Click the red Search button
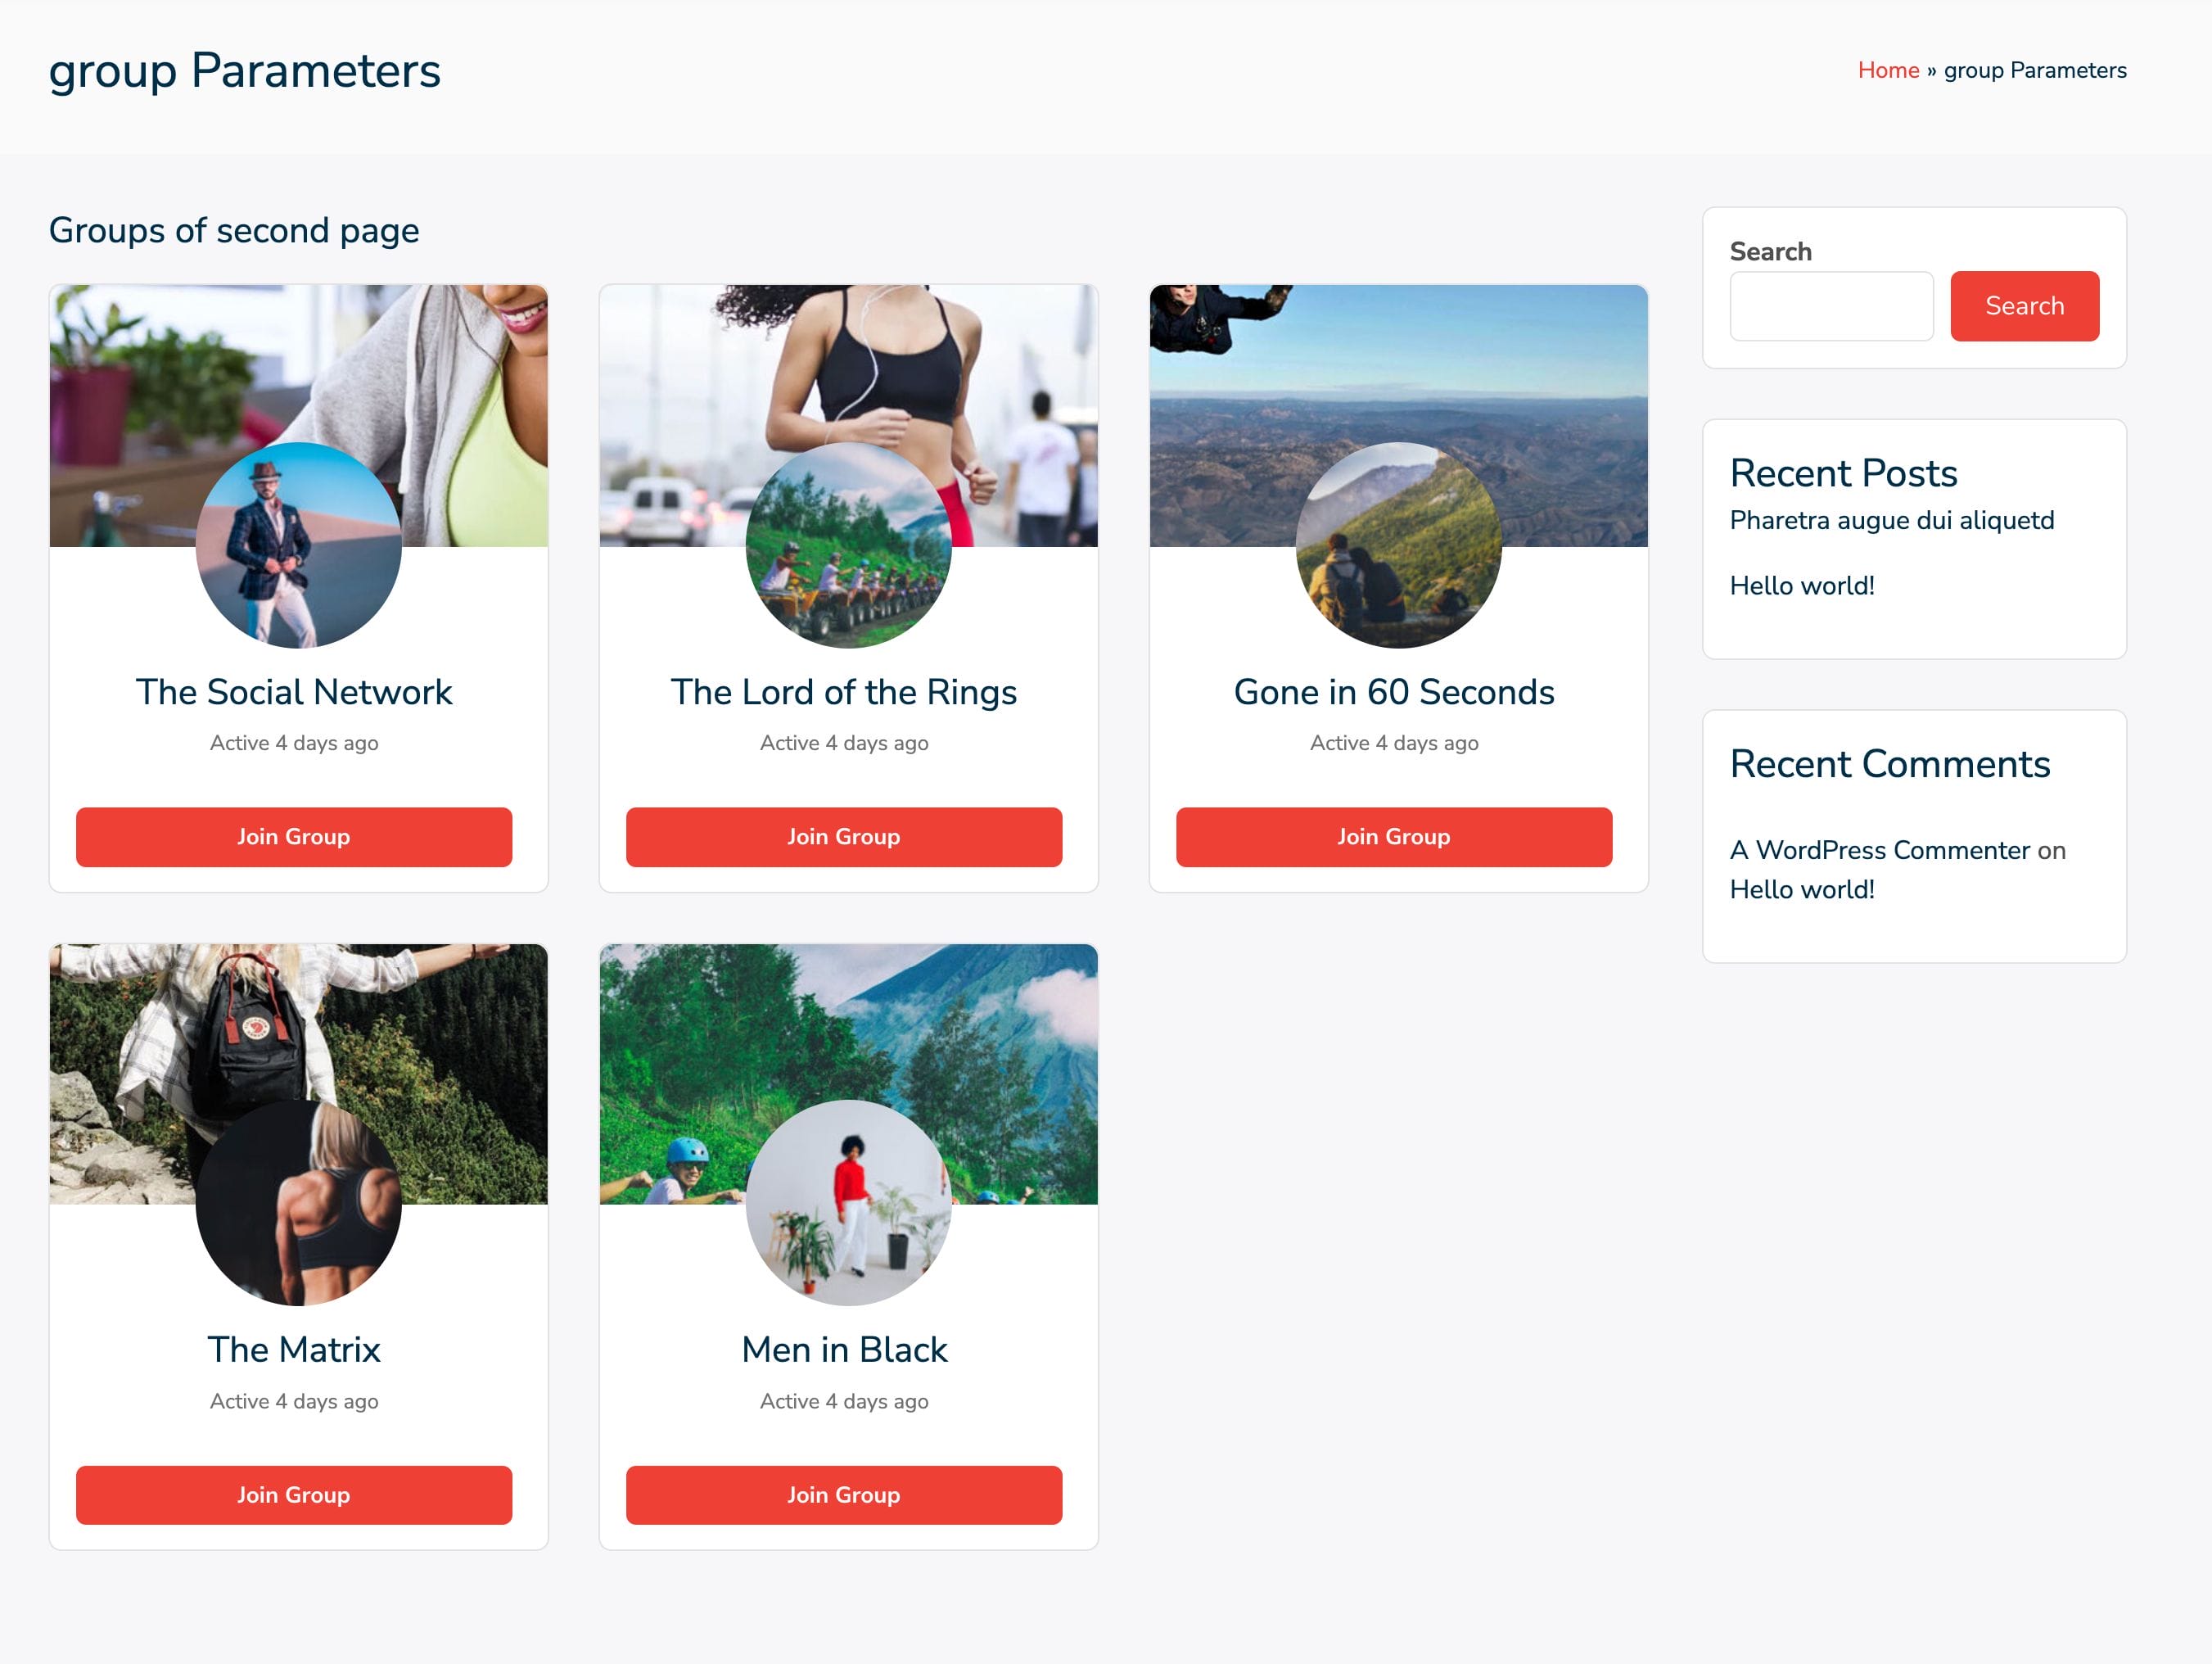Image resolution: width=2212 pixels, height=1664 pixels. click(x=2024, y=306)
